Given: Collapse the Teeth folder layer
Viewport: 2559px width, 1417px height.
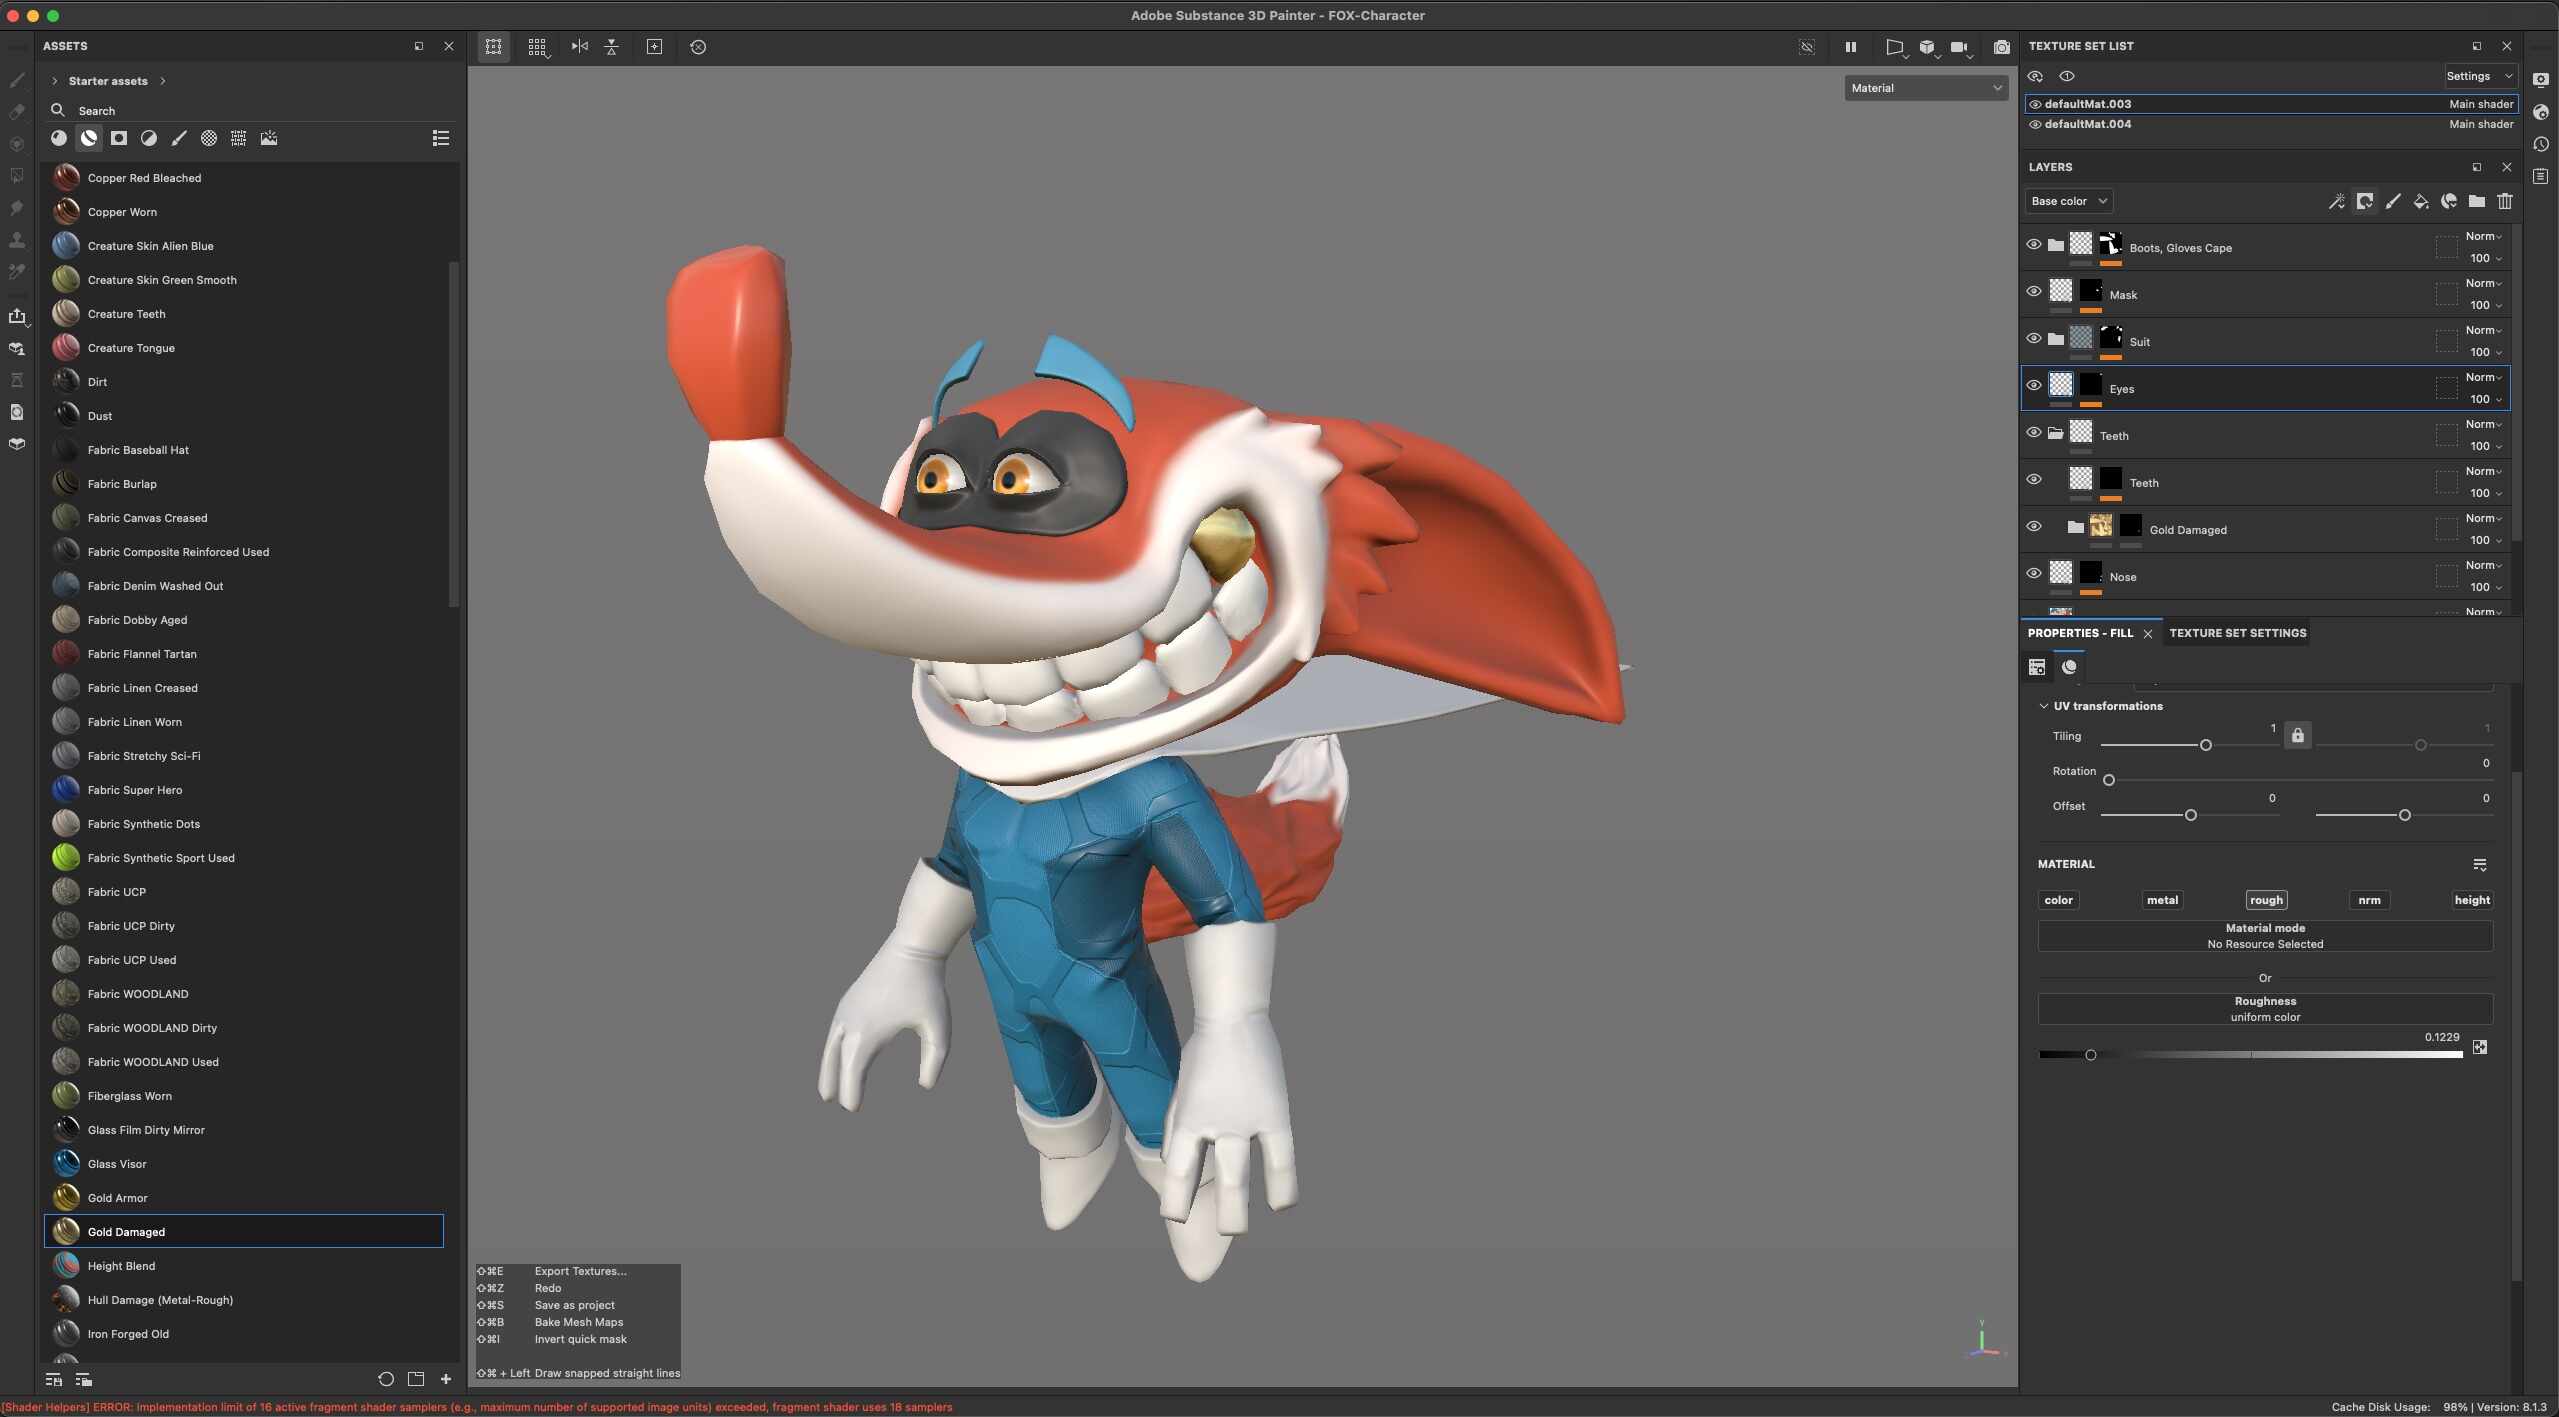Looking at the screenshot, I should click(2055, 433).
